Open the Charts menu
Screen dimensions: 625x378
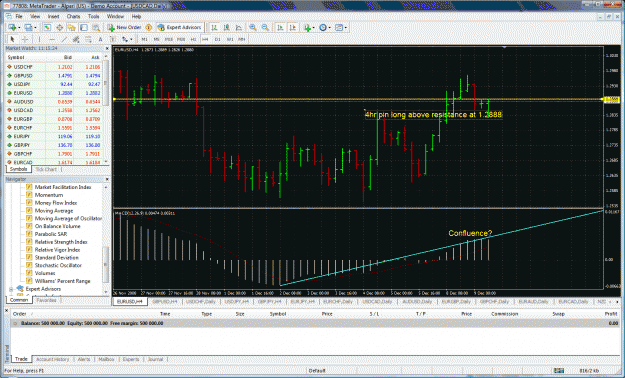pyautogui.click(x=73, y=16)
